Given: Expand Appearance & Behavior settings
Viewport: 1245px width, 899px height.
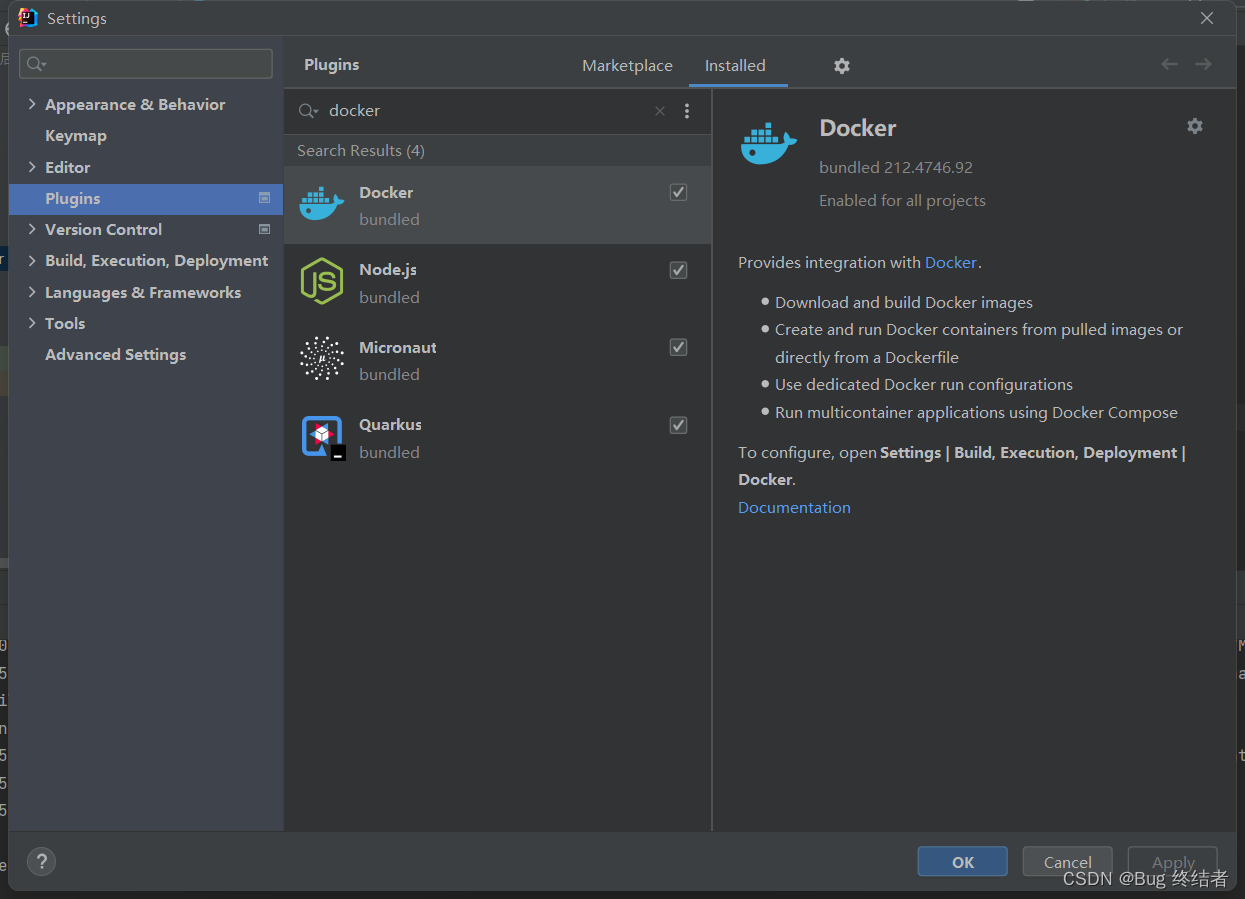Looking at the screenshot, I should 32,105.
